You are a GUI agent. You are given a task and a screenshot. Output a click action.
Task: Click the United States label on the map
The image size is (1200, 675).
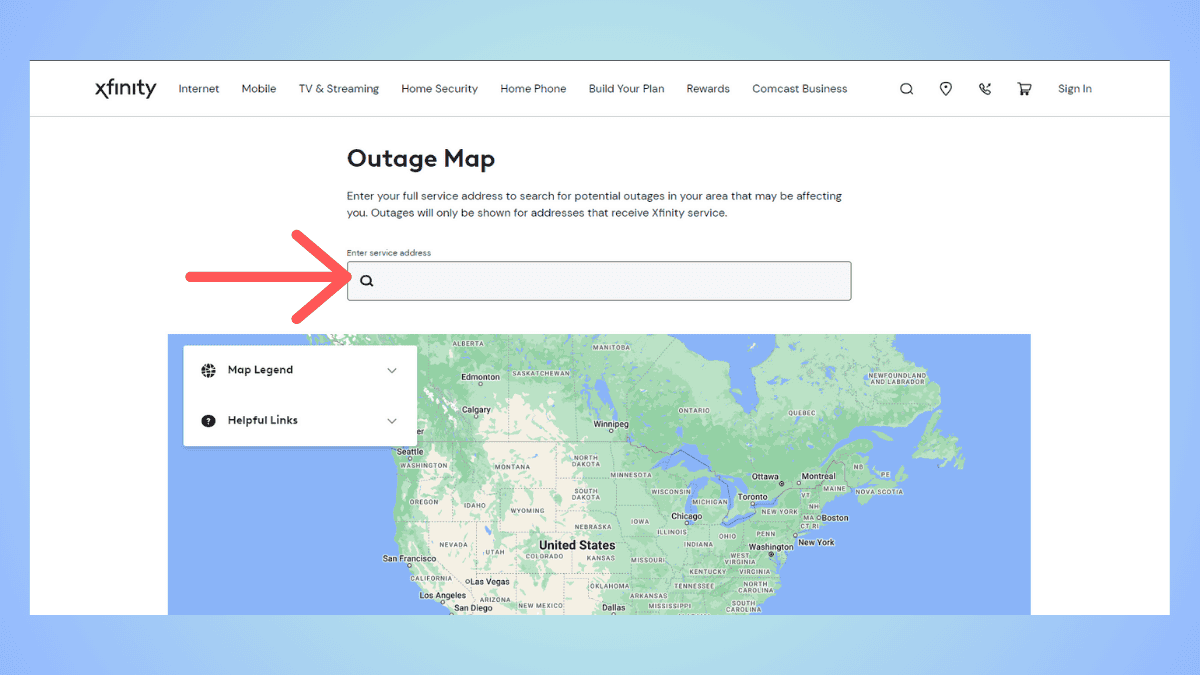click(576, 545)
